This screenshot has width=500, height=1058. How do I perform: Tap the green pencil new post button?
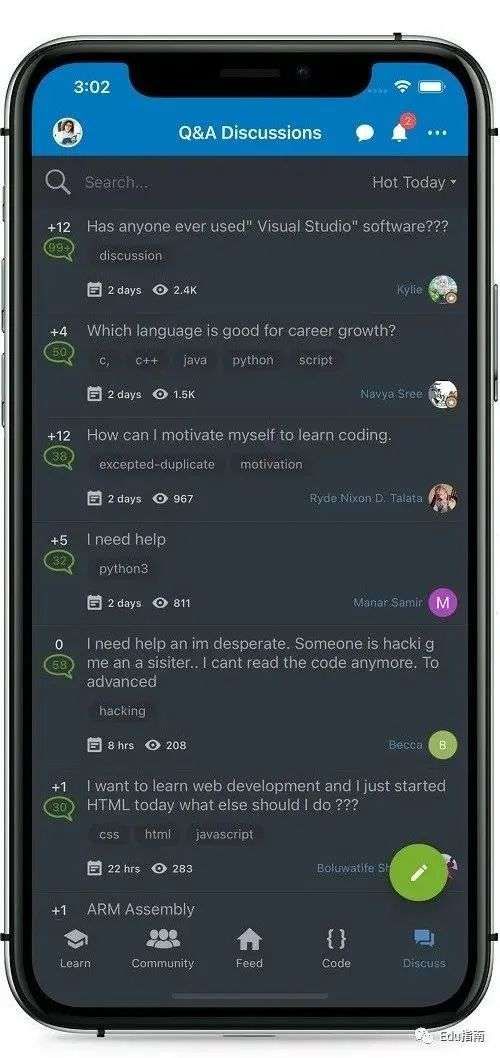(419, 872)
